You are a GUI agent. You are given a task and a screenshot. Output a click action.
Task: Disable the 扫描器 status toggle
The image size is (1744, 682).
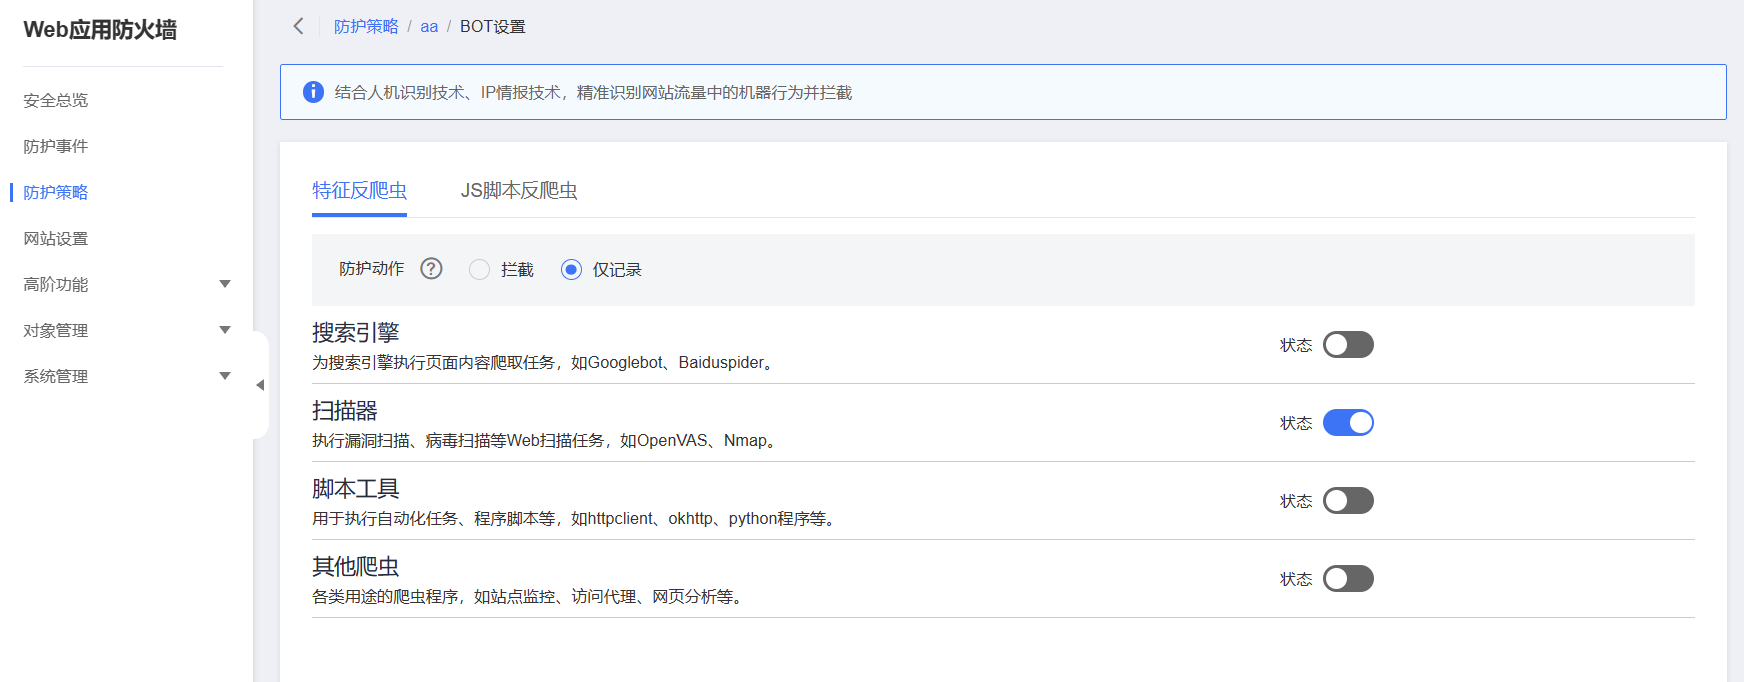click(x=1347, y=423)
